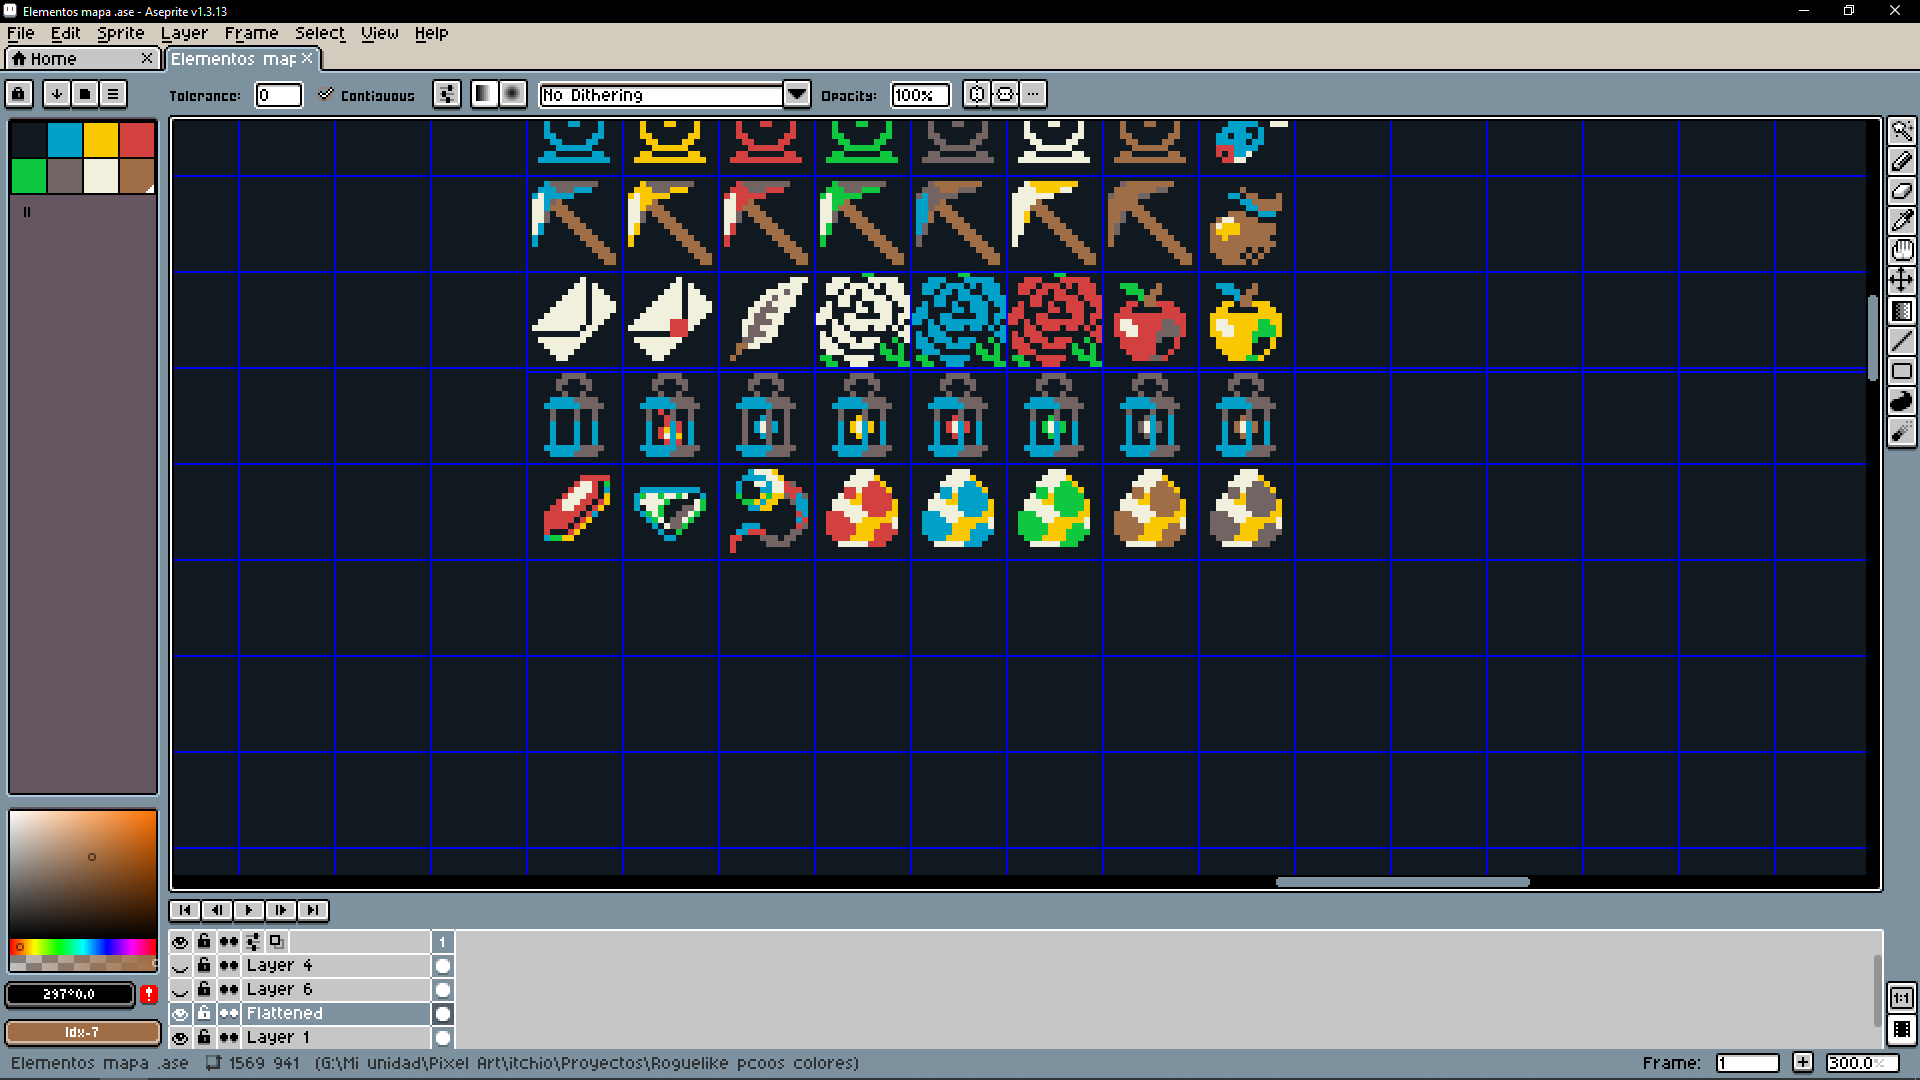Screen dimensions: 1920x1080
Task: Show Layer 4 using its eye icon
Action: (180, 966)
